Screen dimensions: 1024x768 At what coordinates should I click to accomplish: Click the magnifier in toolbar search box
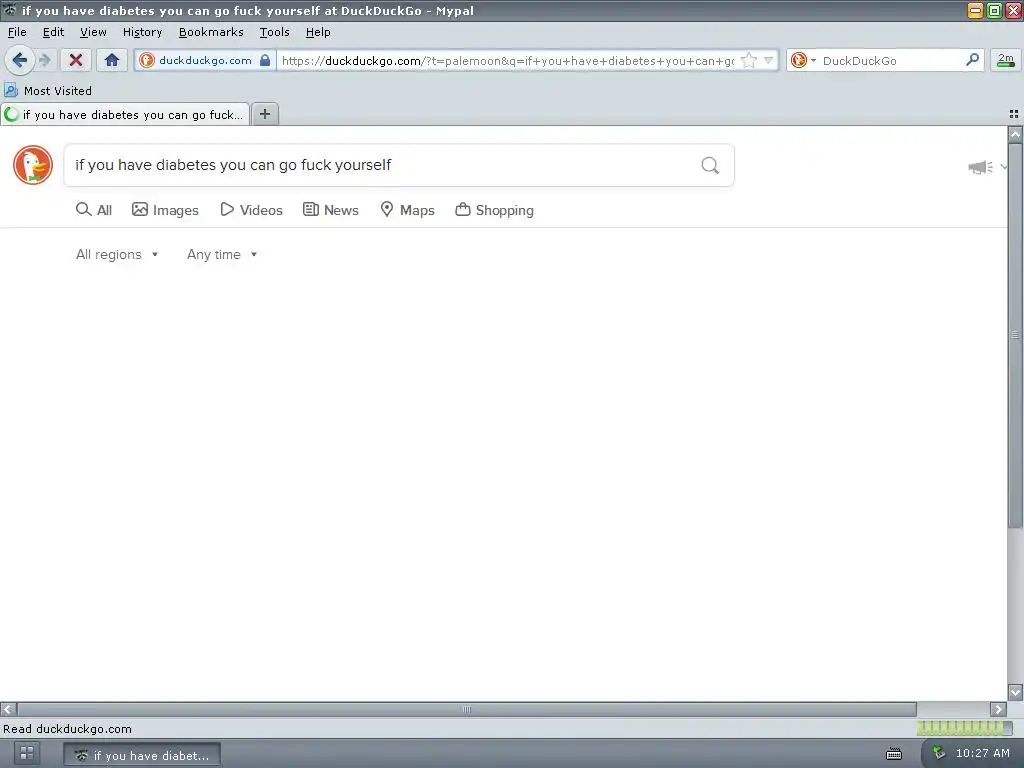972,60
